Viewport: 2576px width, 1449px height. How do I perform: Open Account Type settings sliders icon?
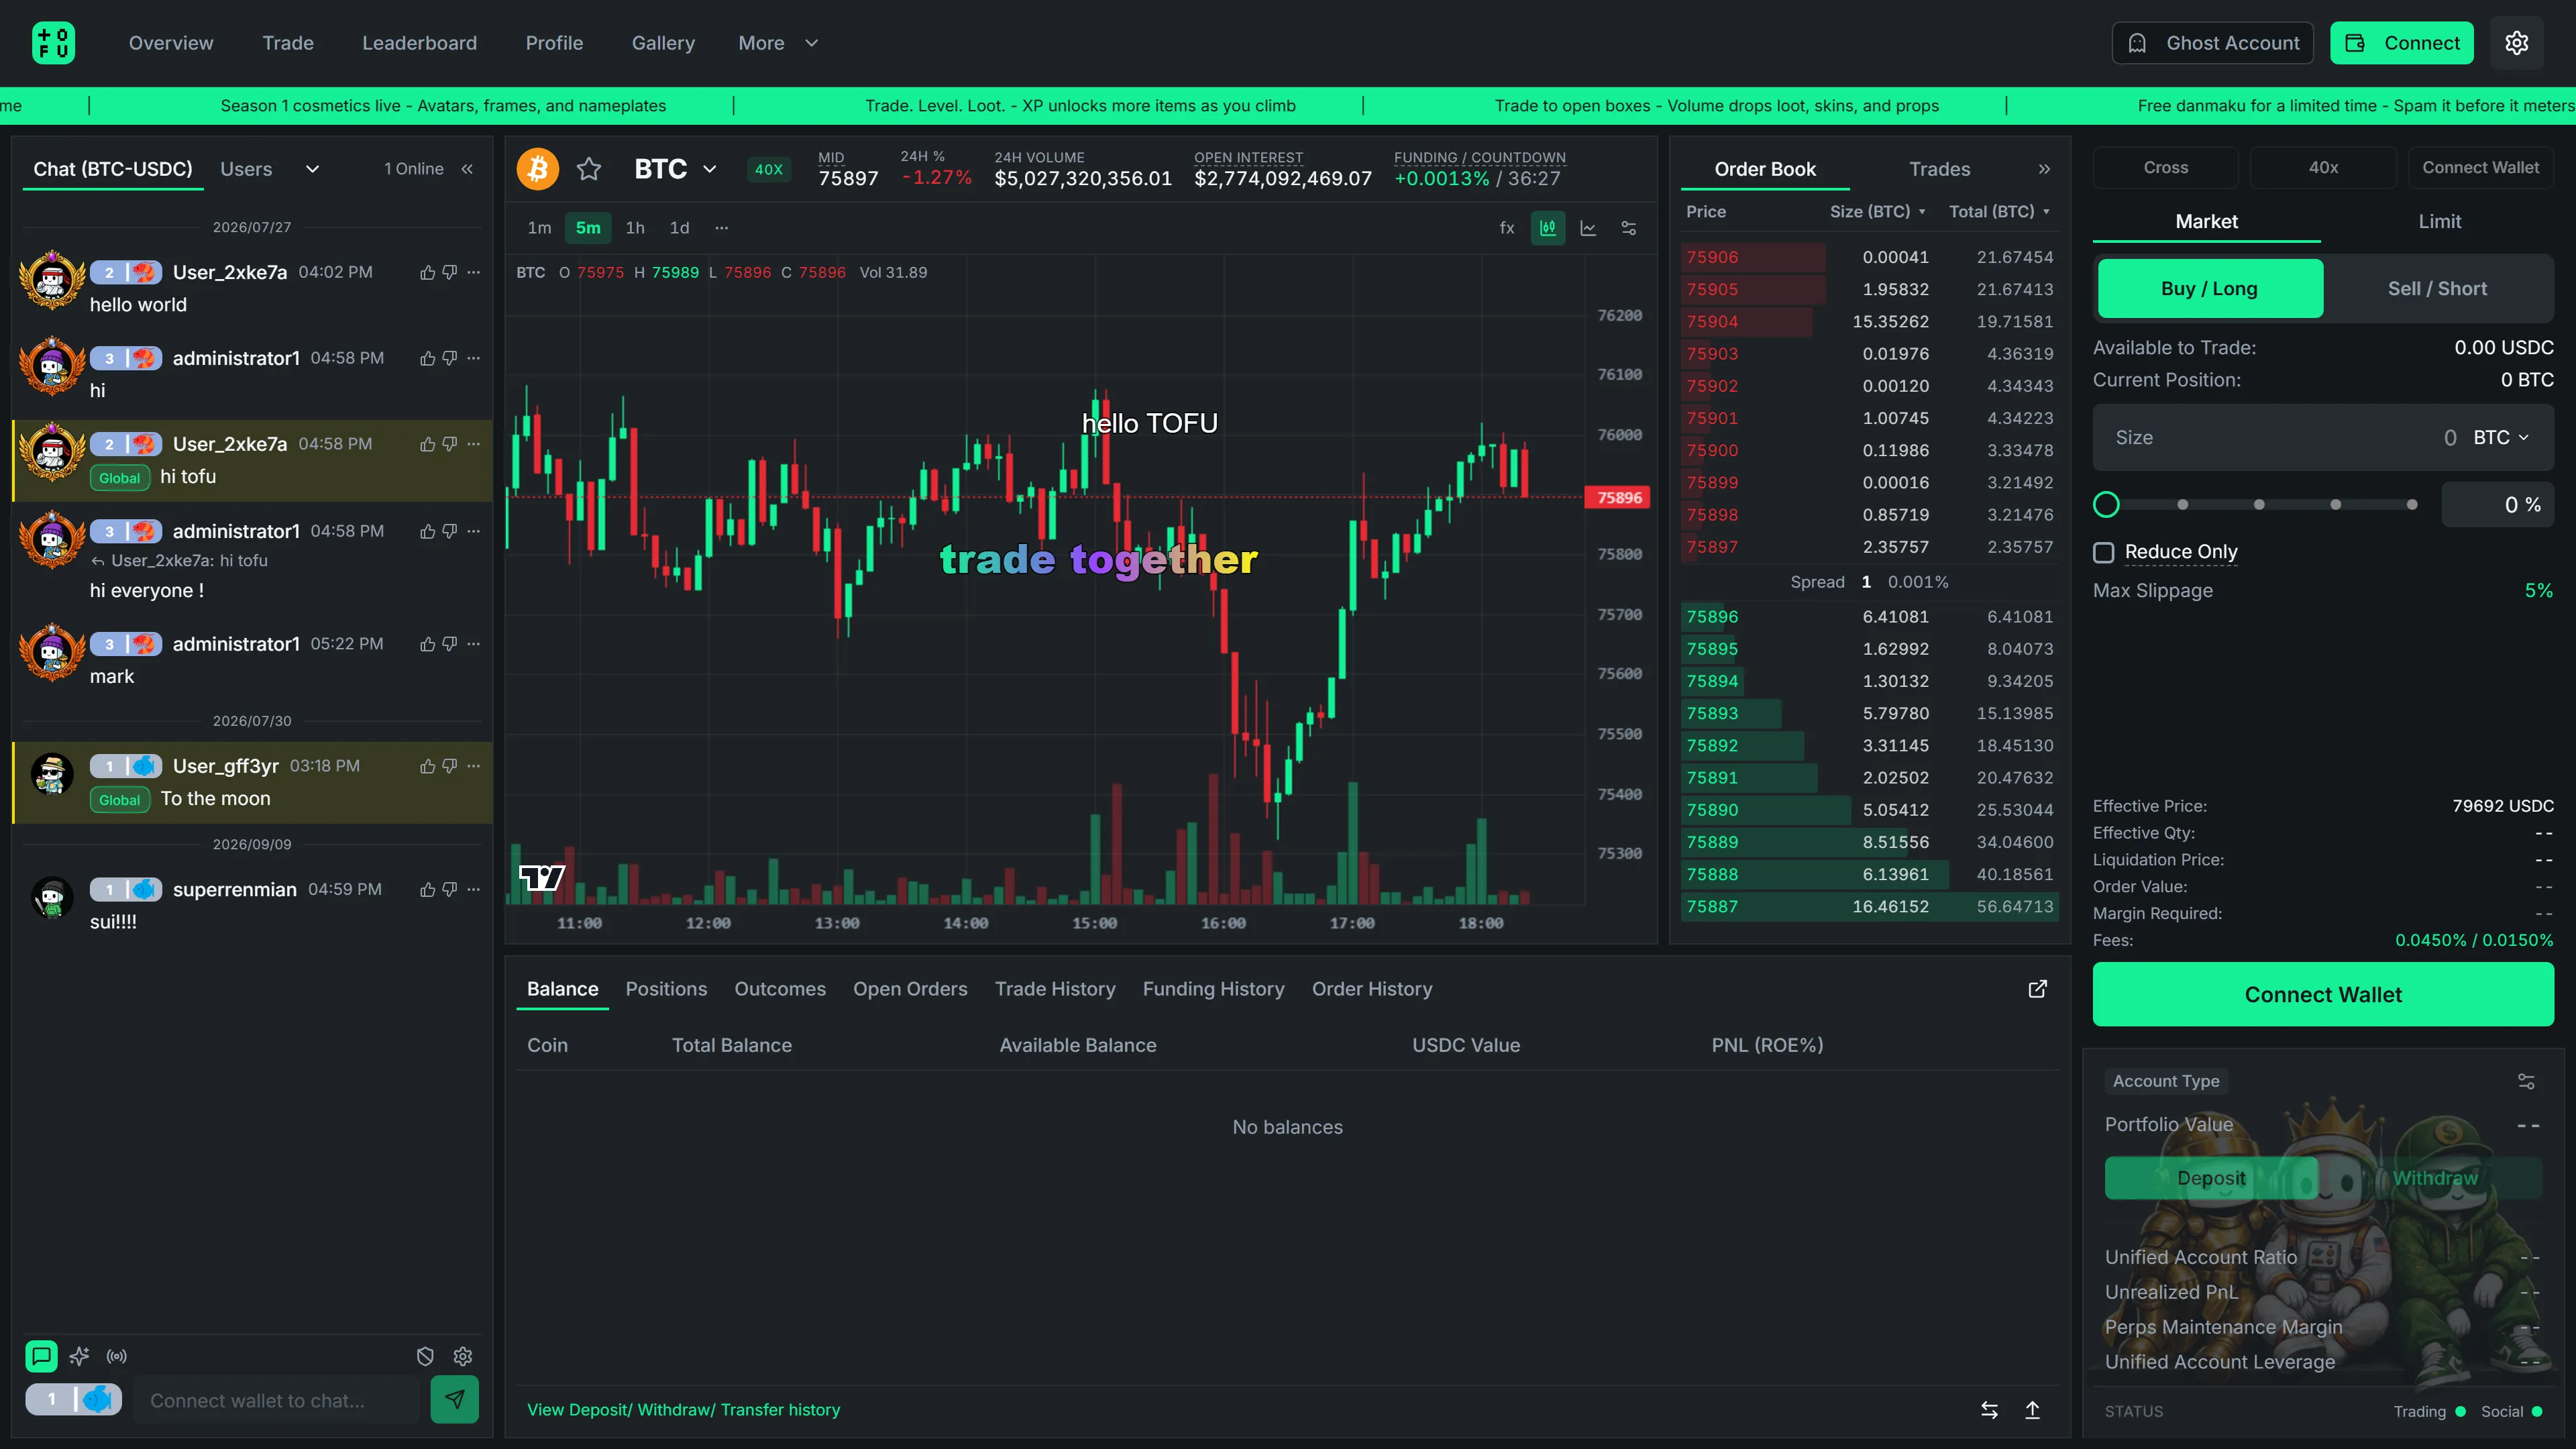click(x=2526, y=1081)
